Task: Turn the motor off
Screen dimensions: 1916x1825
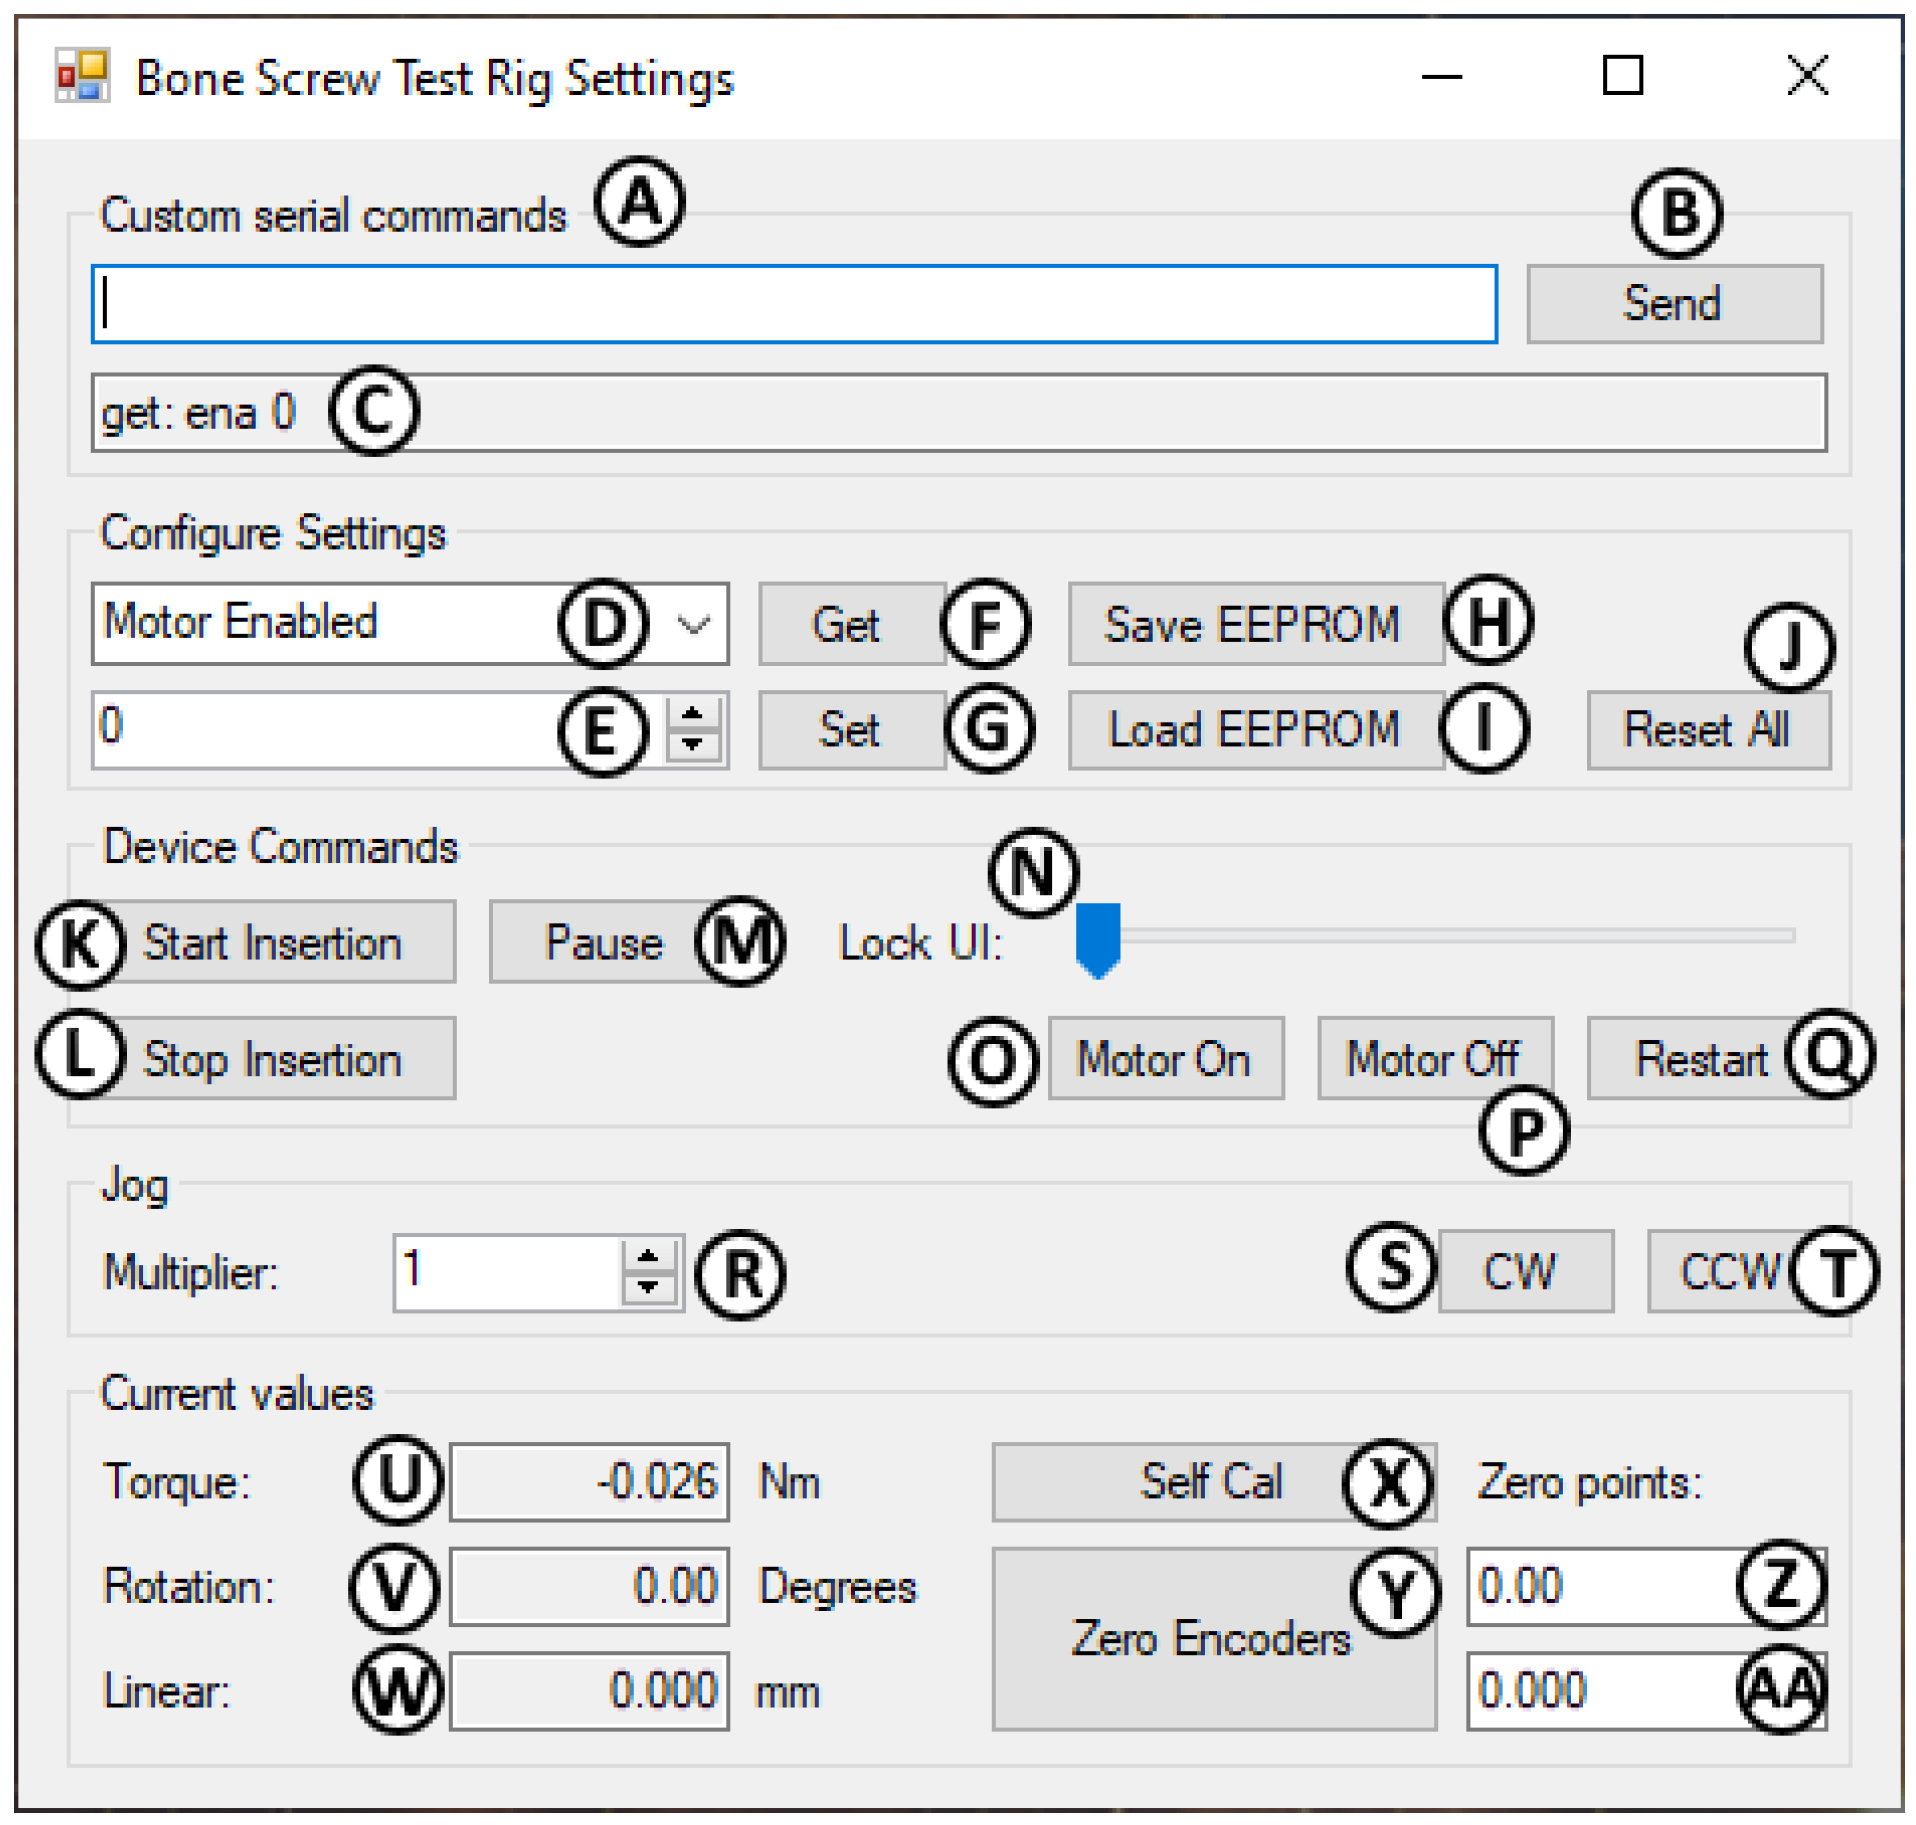Action: pos(1432,1058)
